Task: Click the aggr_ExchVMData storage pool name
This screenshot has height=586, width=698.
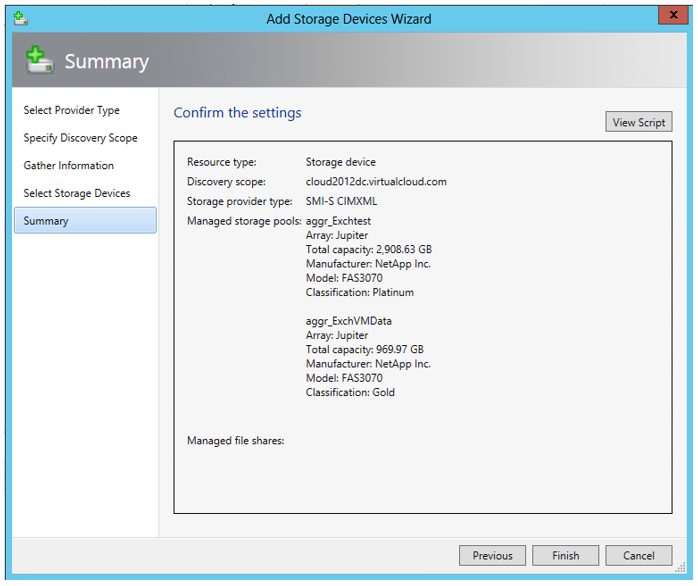Action: point(349,321)
